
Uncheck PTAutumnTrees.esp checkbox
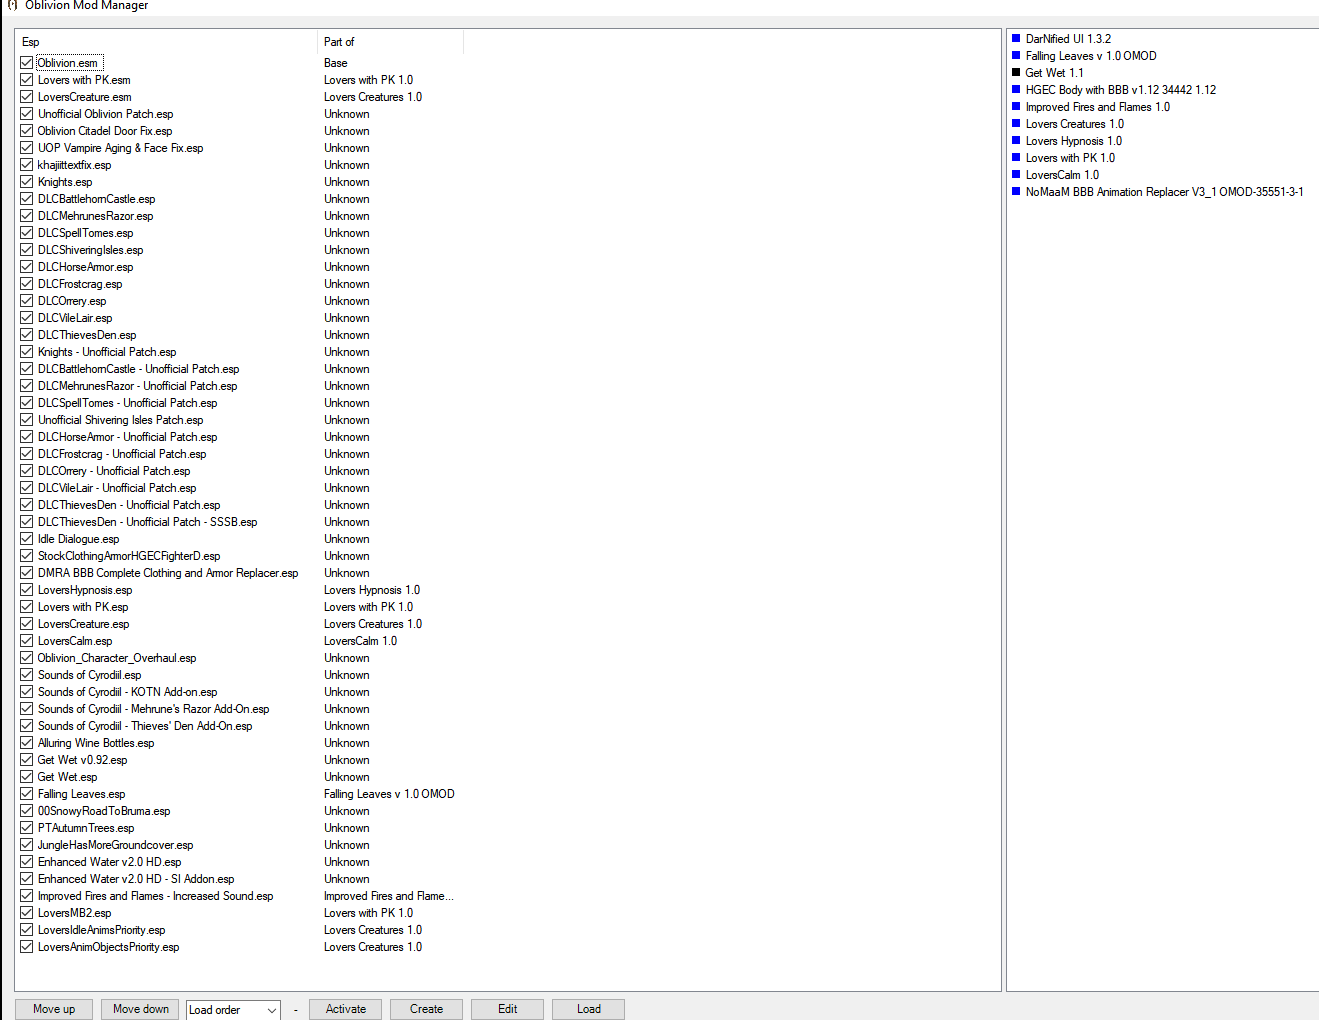click(27, 828)
